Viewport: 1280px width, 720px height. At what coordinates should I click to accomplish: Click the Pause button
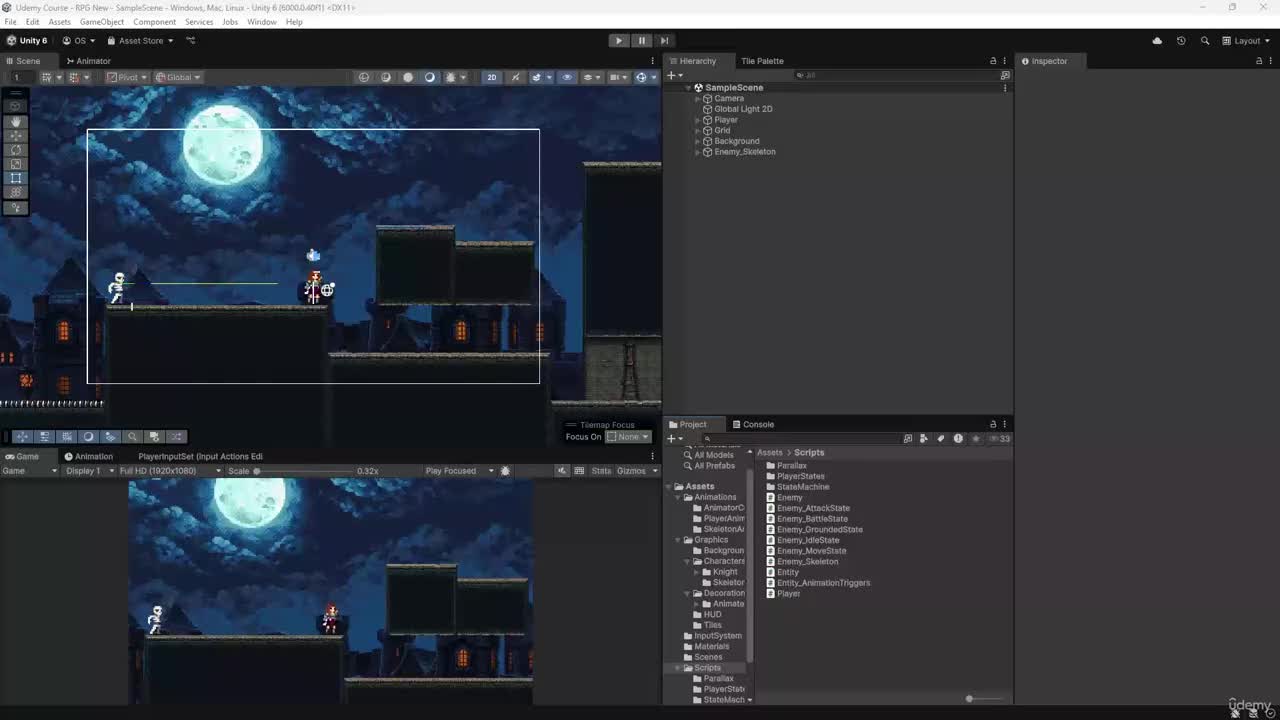pos(642,41)
